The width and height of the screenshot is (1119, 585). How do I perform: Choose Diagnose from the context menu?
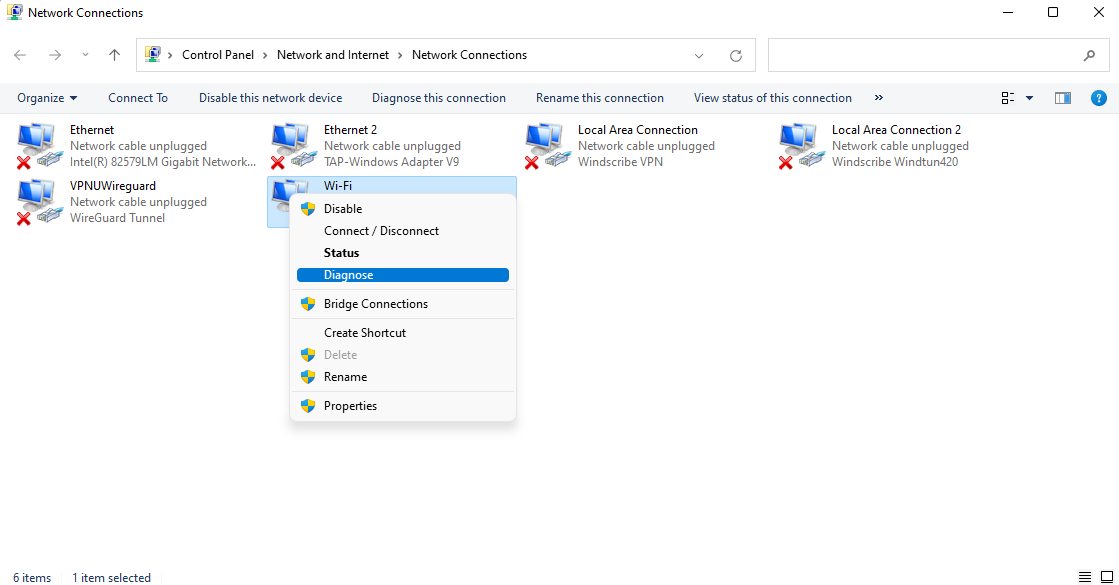click(x=349, y=275)
